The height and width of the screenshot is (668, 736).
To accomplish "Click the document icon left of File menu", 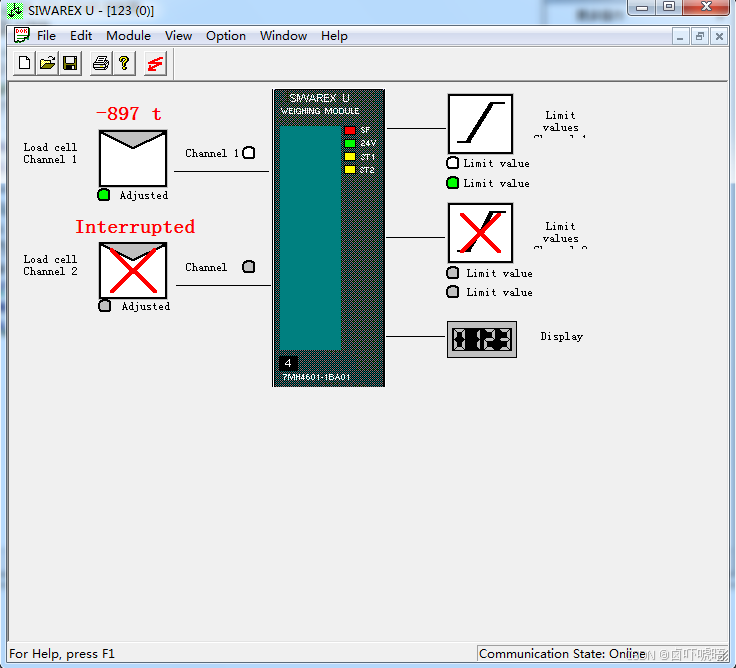I will coord(21,35).
